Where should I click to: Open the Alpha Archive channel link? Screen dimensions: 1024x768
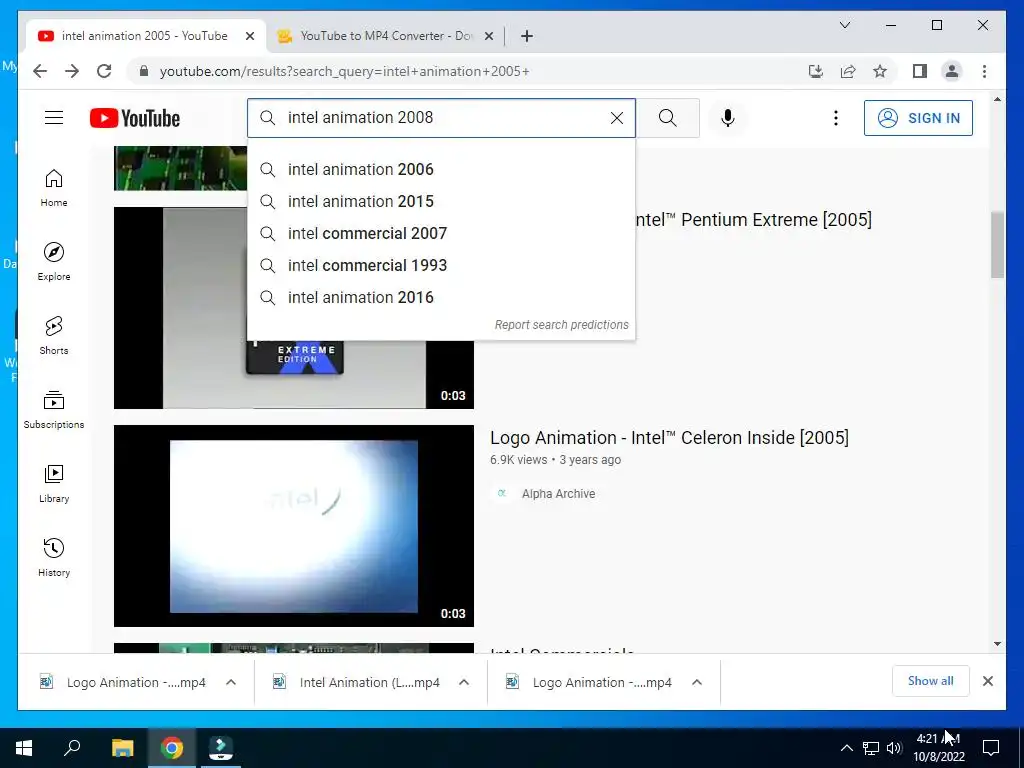tap(558, 494)
